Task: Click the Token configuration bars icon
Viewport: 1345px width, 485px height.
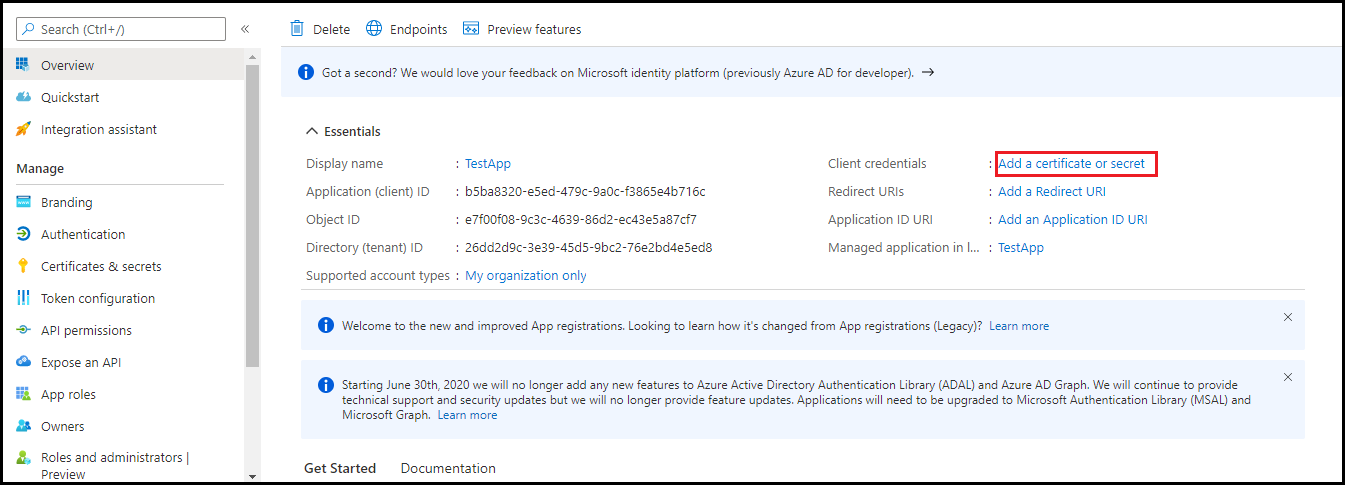Action: click(23, 298)
